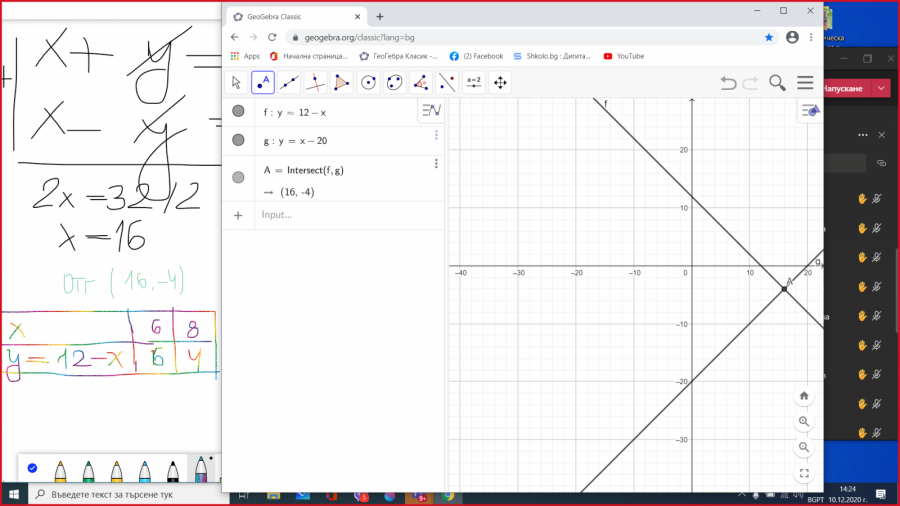Open the graphics style bar toggle
Screen dimensions: 900x506
pos(810,110)
